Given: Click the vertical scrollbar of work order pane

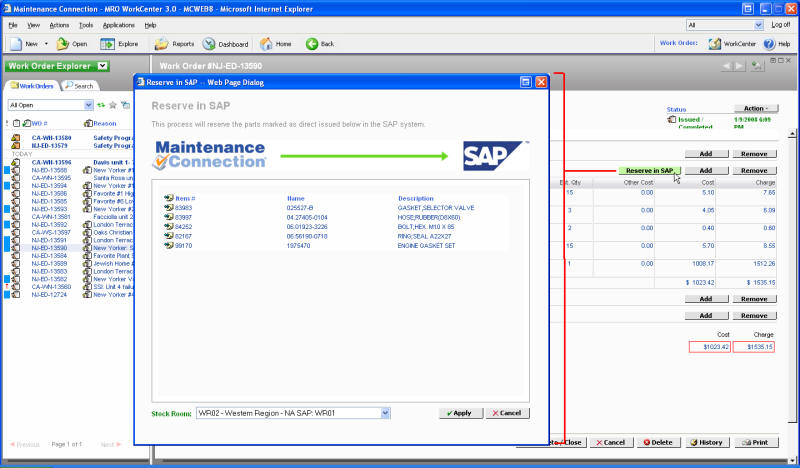Looking at the screenshot, I should (792, 276).
